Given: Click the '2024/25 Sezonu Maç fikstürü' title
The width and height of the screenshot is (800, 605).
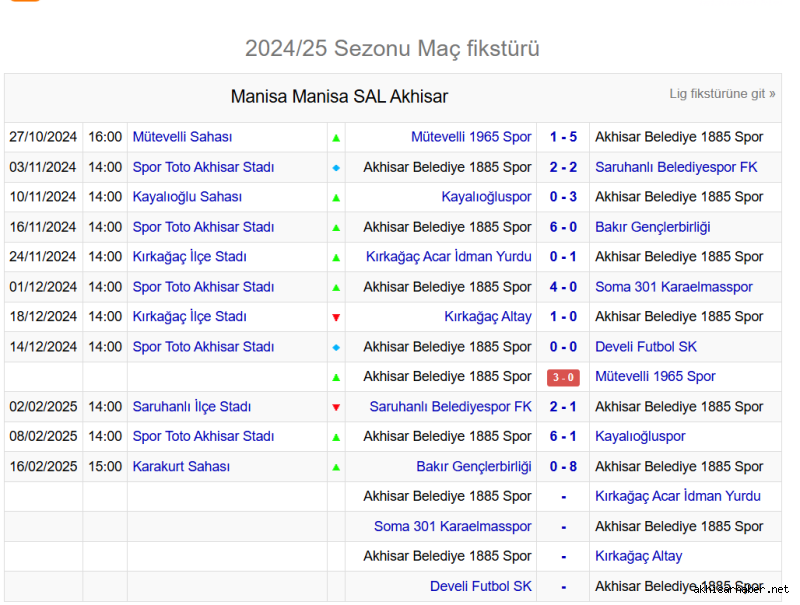Looking at the screenshot, I should 392,48.
